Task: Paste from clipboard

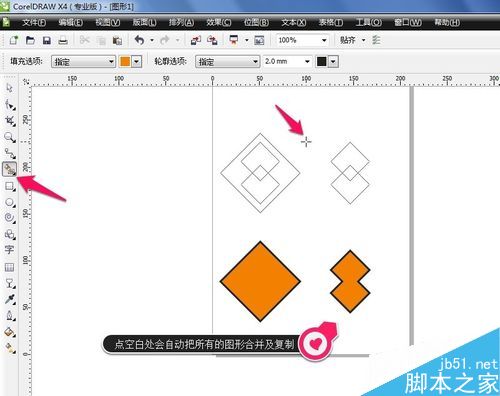Action: (117, 40)
